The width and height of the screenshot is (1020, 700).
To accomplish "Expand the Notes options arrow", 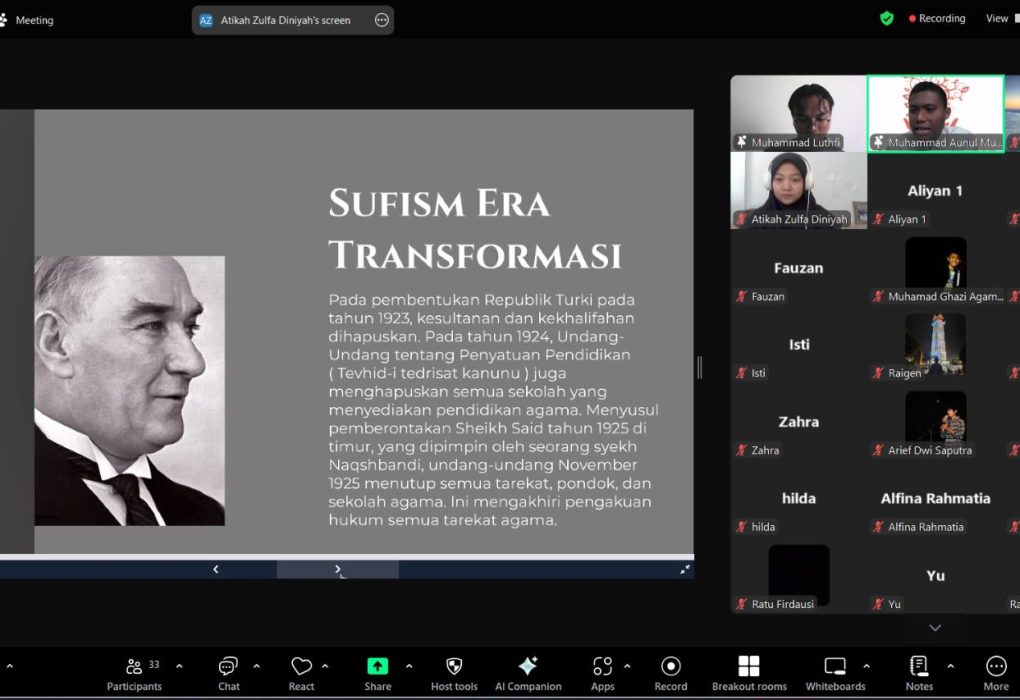I will click(x=950, y=666).
